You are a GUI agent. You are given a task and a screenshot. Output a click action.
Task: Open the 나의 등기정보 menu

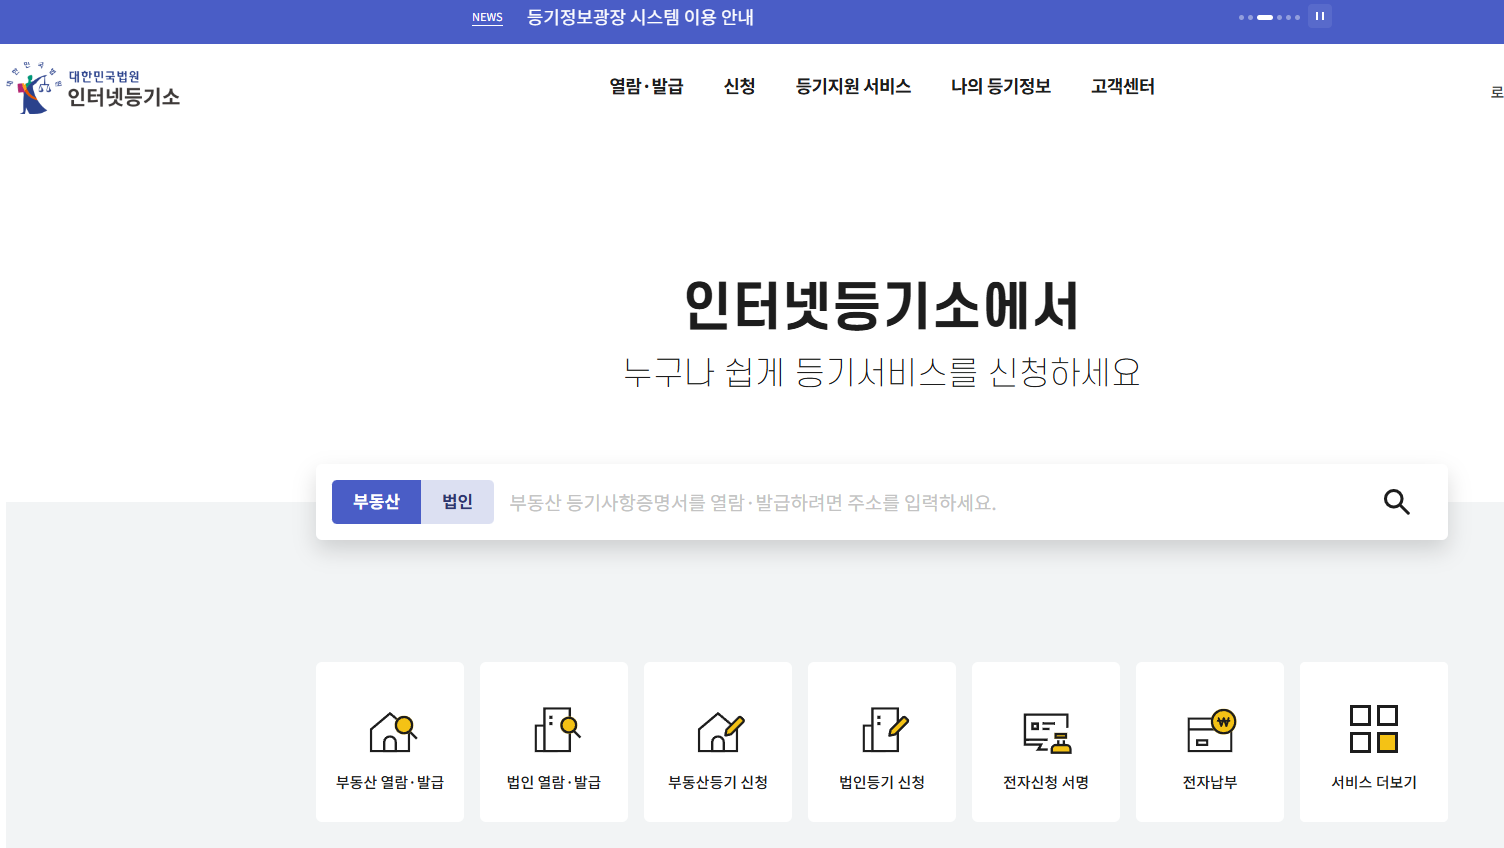pos(1001,87)
